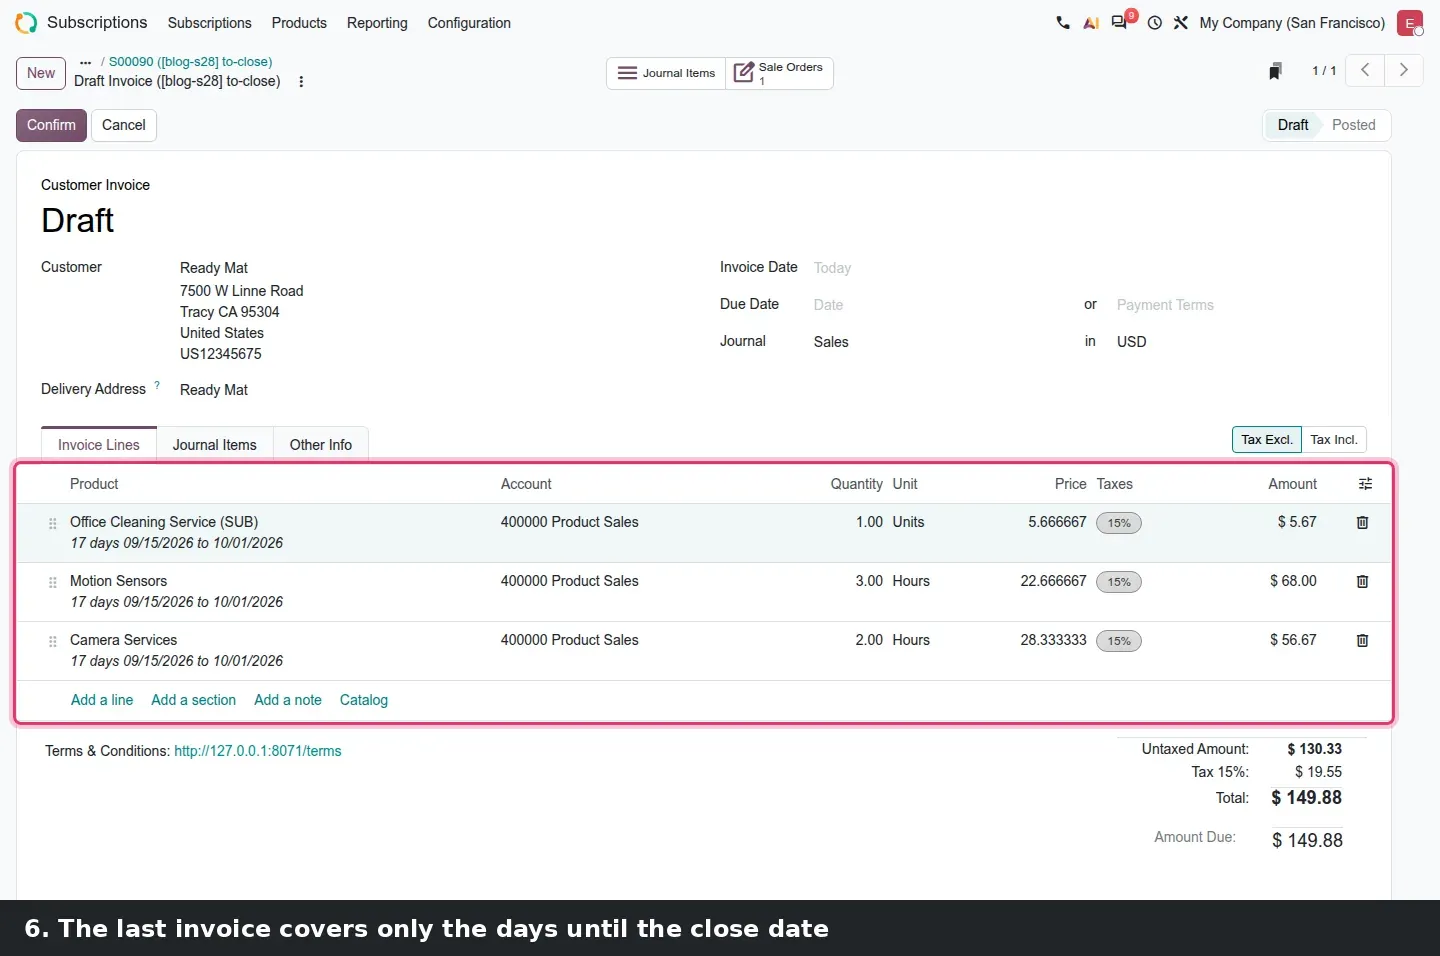Confirm the draft invoice
The image size is (1440, 956).
[51, 125]
